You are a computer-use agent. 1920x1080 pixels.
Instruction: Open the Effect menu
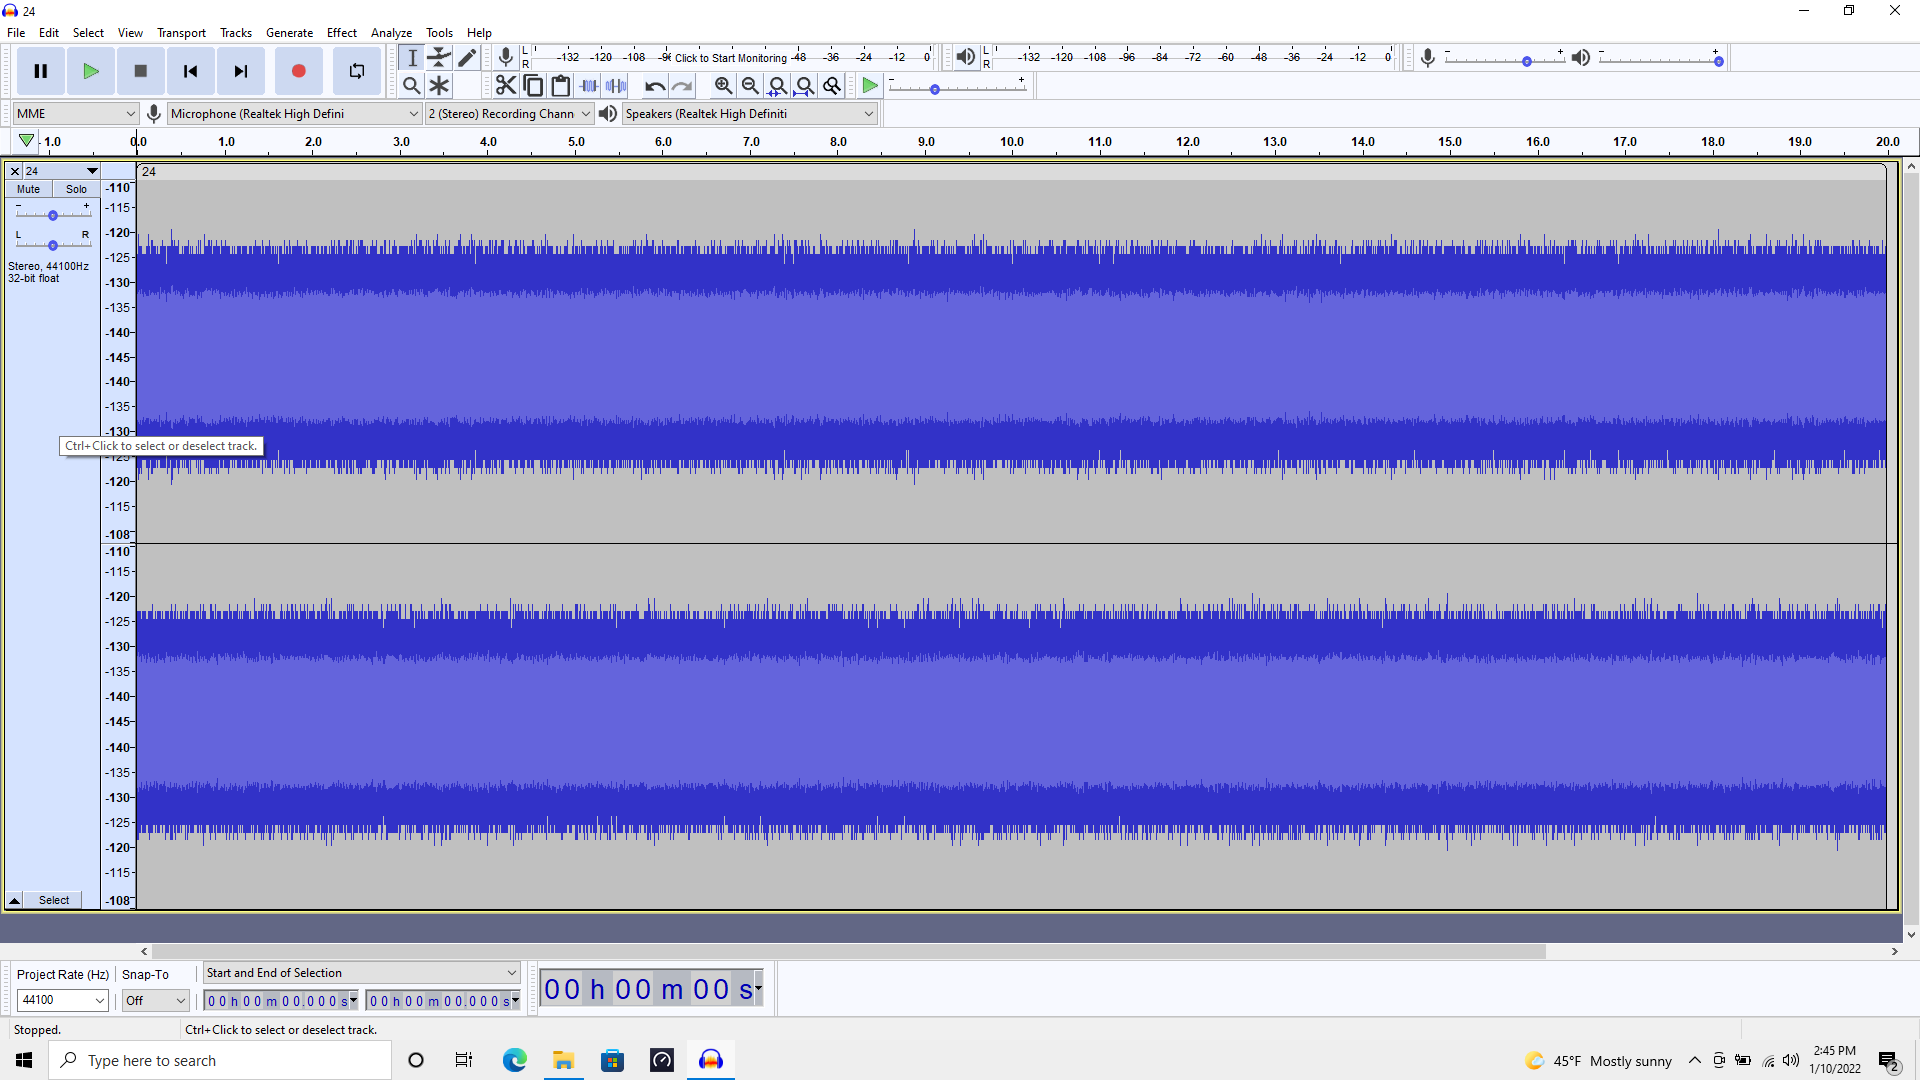click(x=342, y=33)
